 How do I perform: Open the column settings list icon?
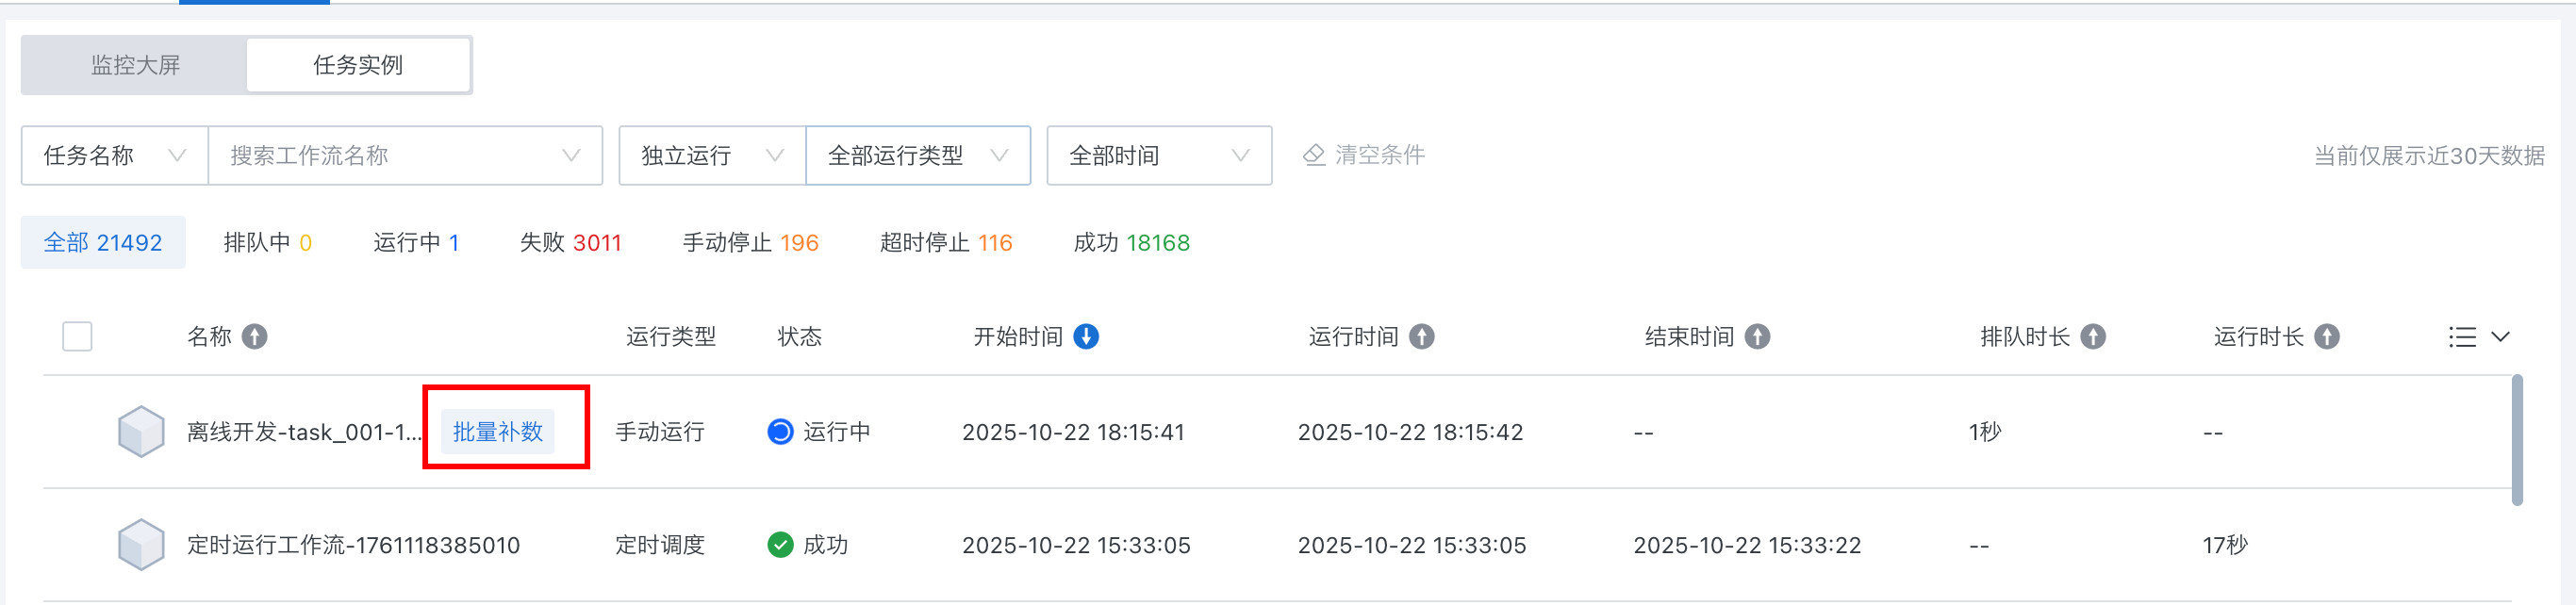(x=2463, y=337)
